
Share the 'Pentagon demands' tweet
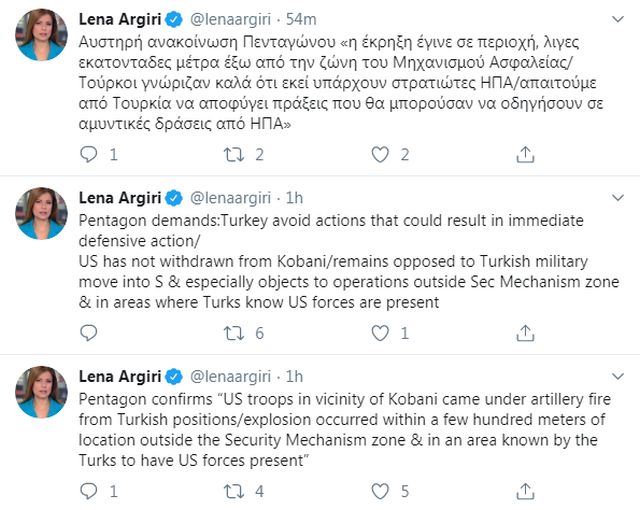[x=525, y=333]
